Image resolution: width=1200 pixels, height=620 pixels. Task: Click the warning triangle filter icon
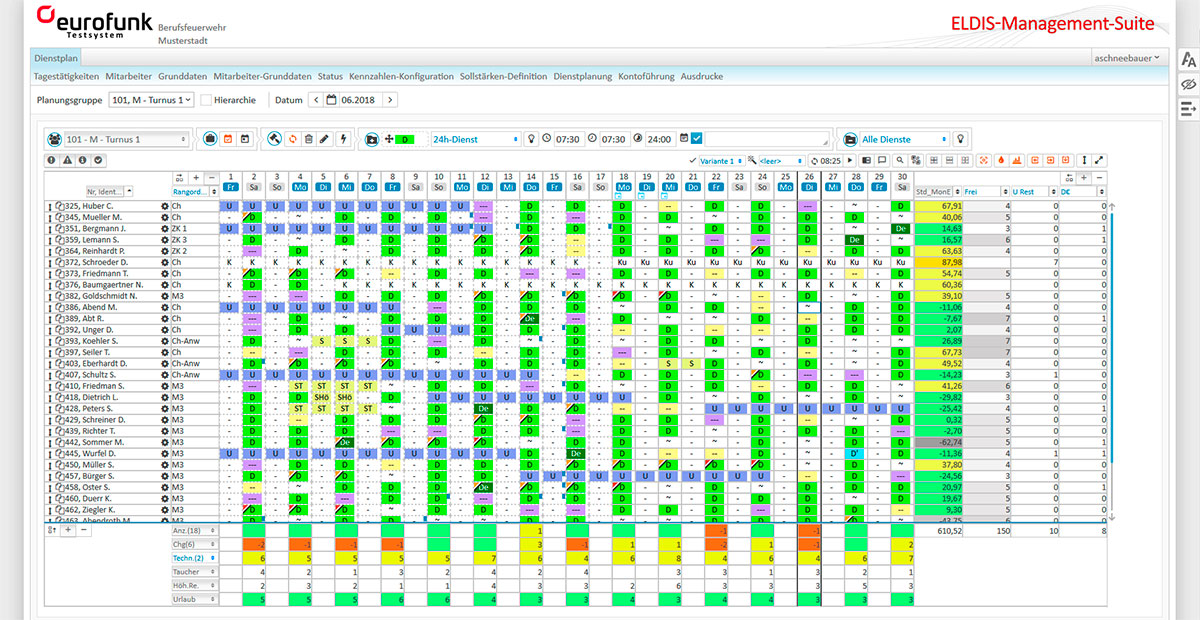[67, 160]
